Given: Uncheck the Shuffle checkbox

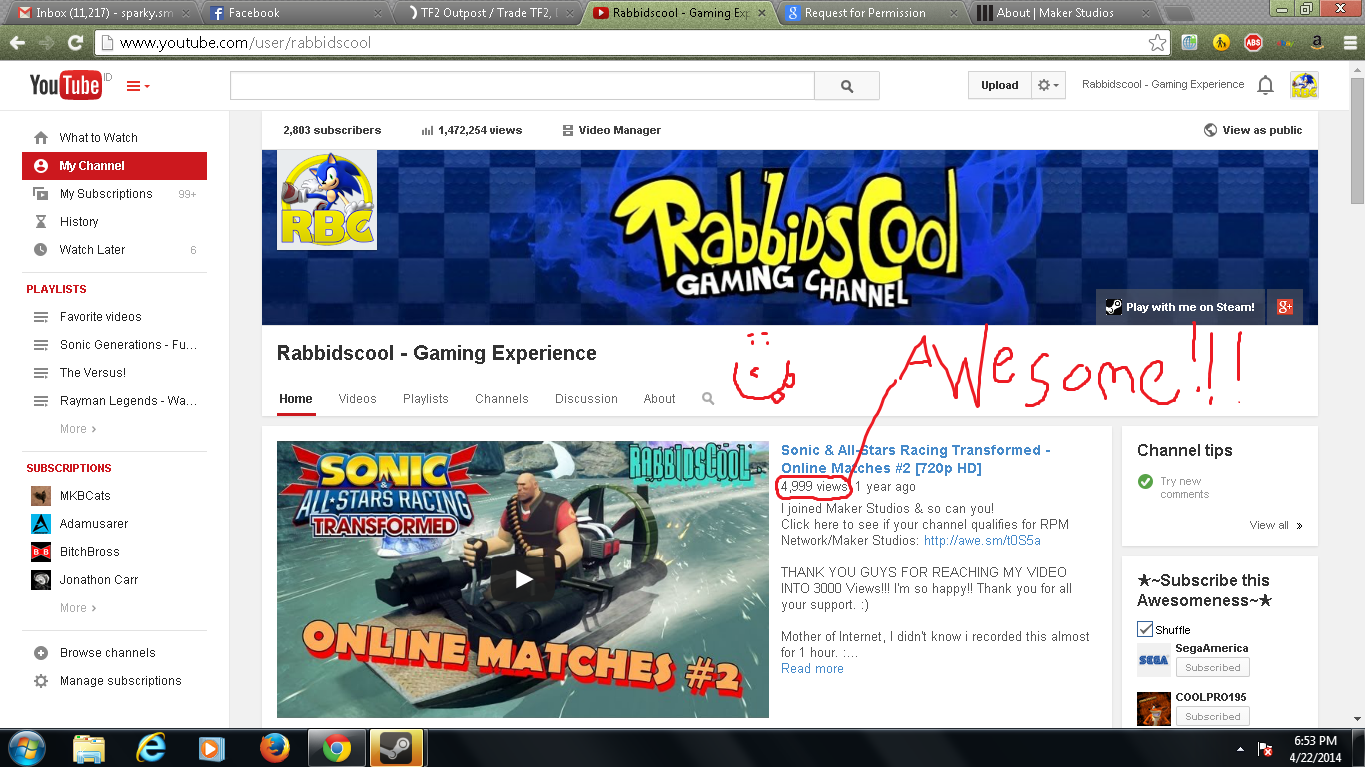Looking at the screenshot, I should (1145, 630).
